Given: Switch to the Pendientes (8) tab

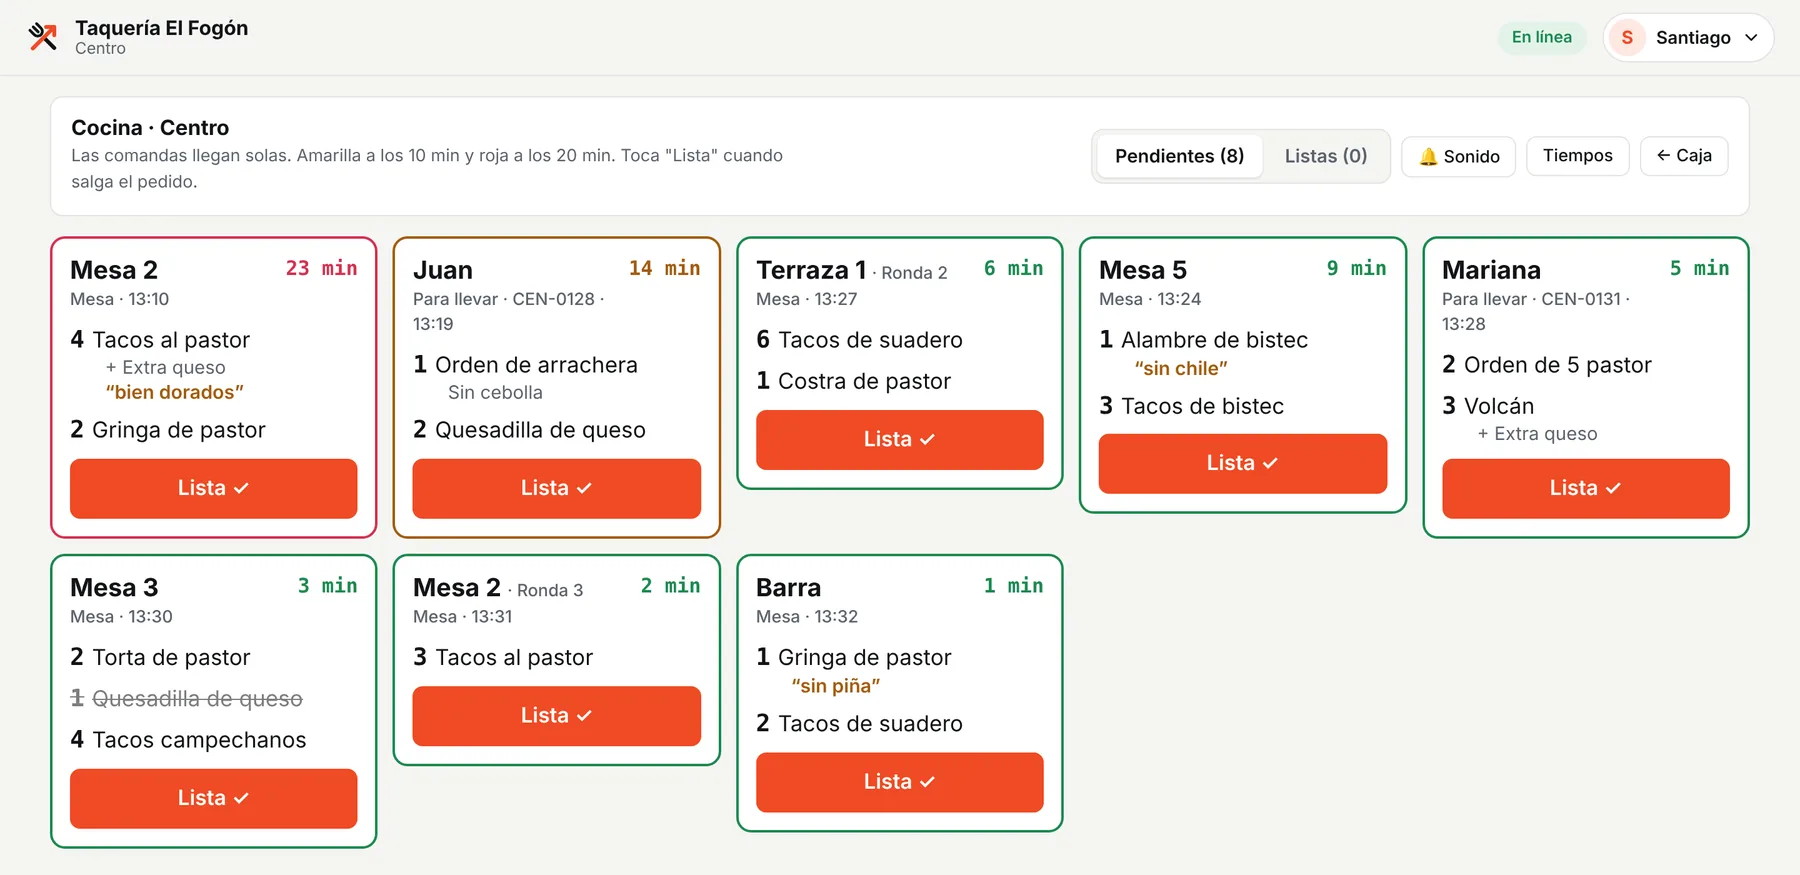Looking at the screenshot, I should 1179,156.
